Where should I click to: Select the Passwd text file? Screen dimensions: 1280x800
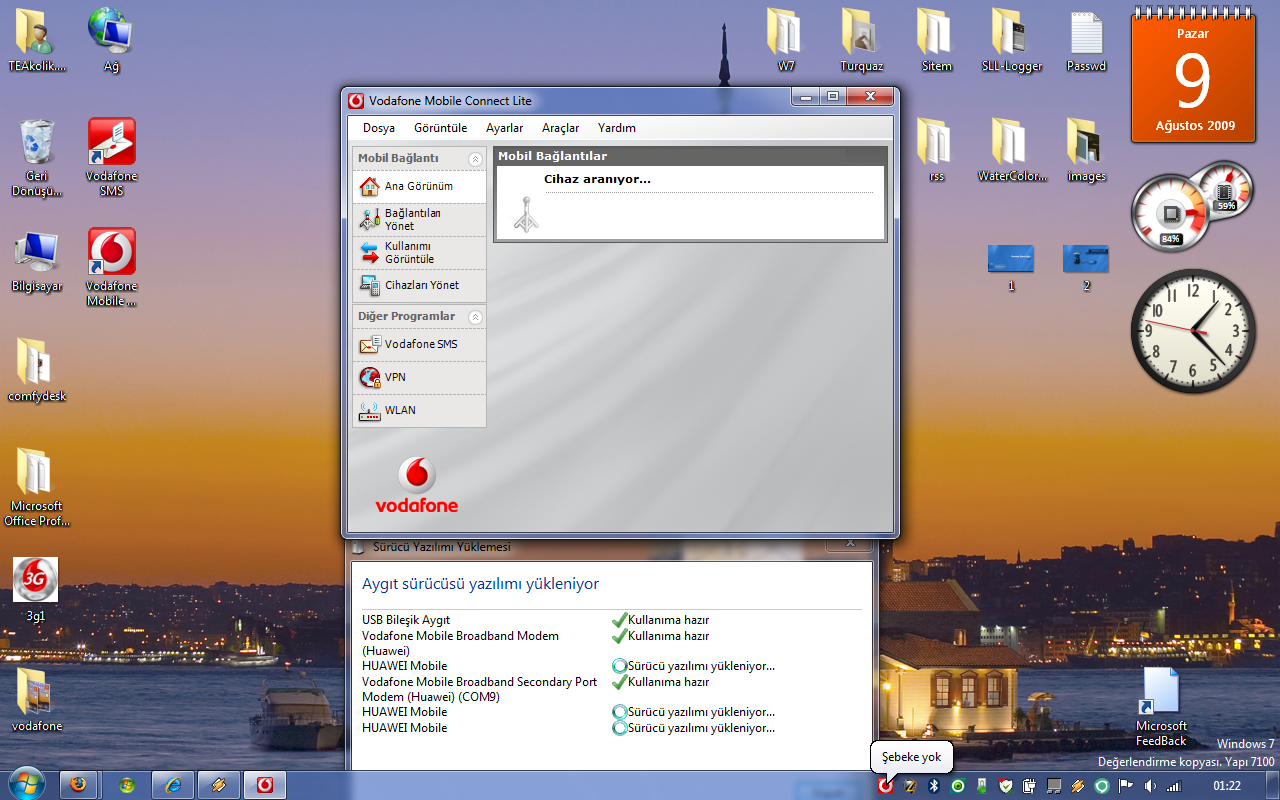(1086, 42)
